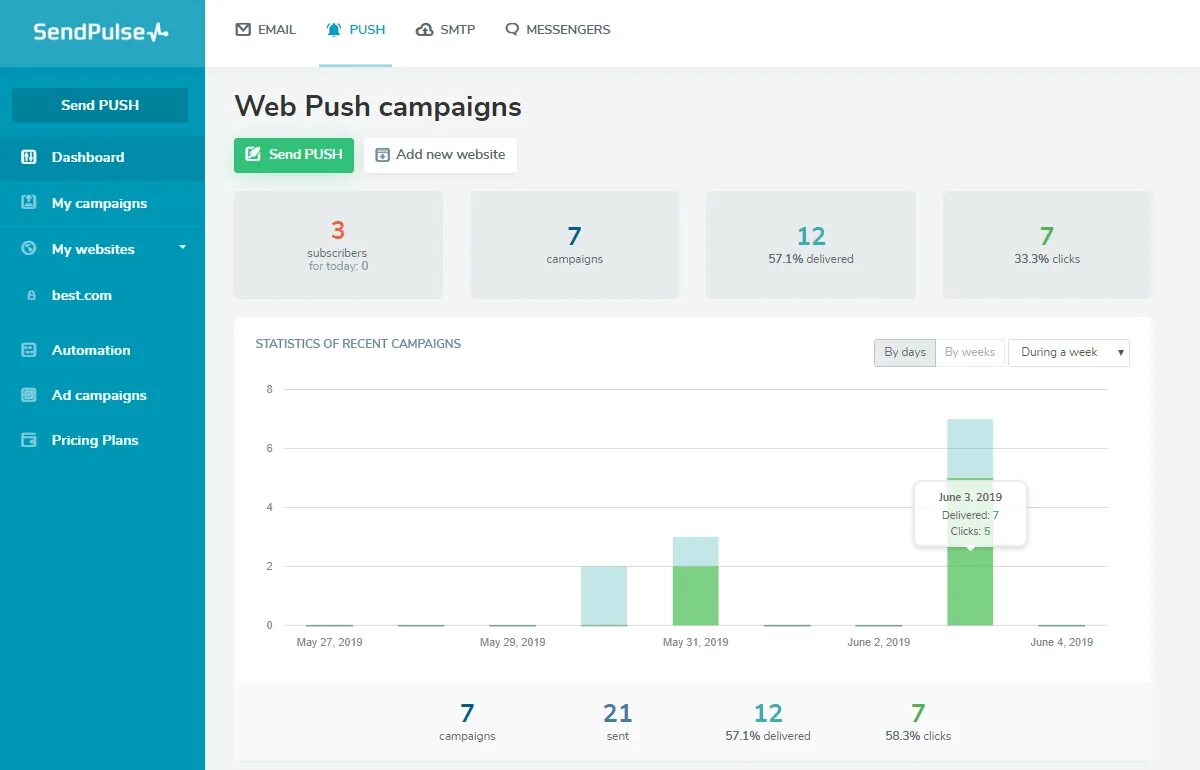The image size is (1200, 770).
Task: Click the May 27, 2019 axis label
Action: [330, 642]
